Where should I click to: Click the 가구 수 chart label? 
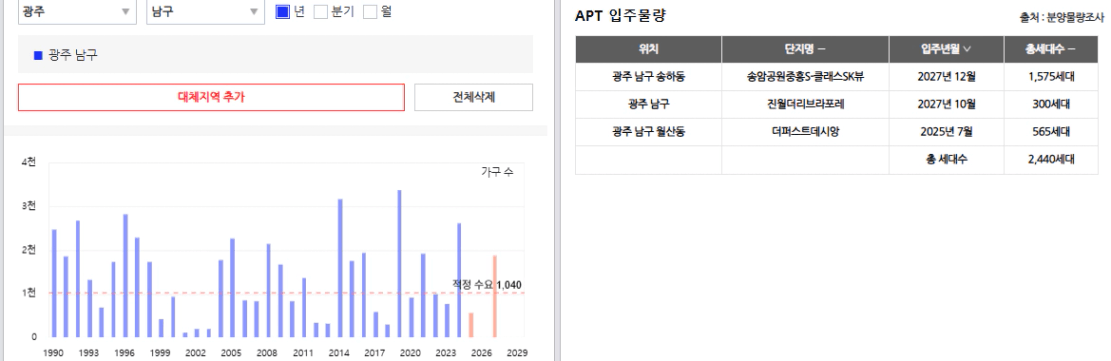497,172
